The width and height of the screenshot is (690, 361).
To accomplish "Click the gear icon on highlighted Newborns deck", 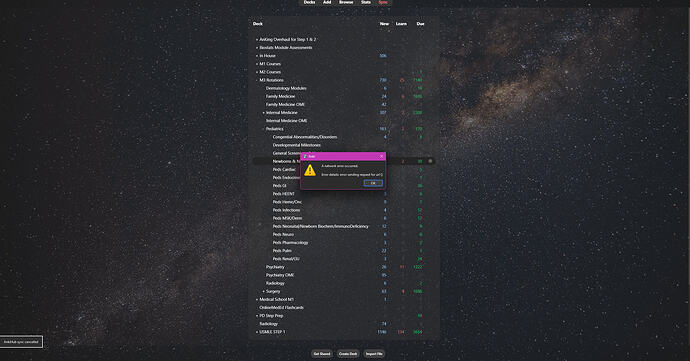I will click(x=431, y=161).
